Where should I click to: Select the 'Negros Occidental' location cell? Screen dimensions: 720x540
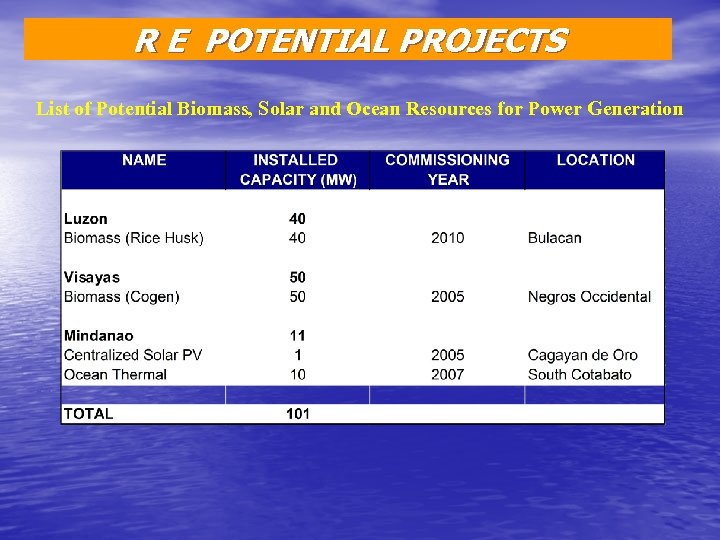tap(590, 297)
